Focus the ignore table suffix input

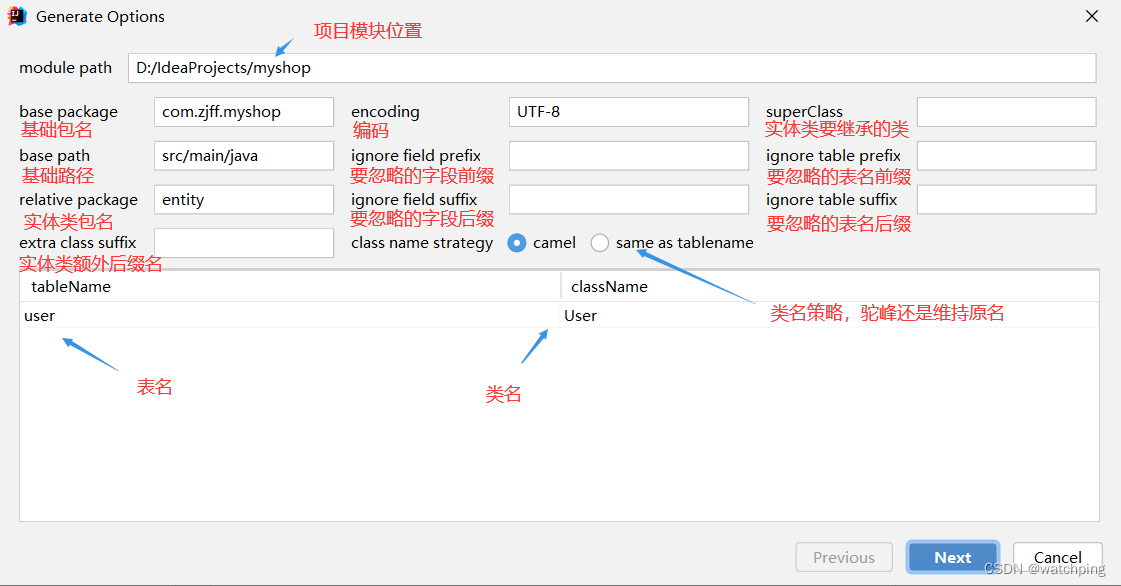1007,199
